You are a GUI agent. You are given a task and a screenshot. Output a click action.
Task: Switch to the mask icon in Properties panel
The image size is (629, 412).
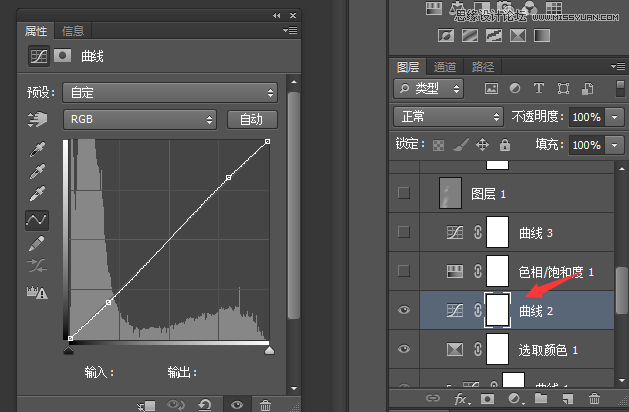point(62,55)
